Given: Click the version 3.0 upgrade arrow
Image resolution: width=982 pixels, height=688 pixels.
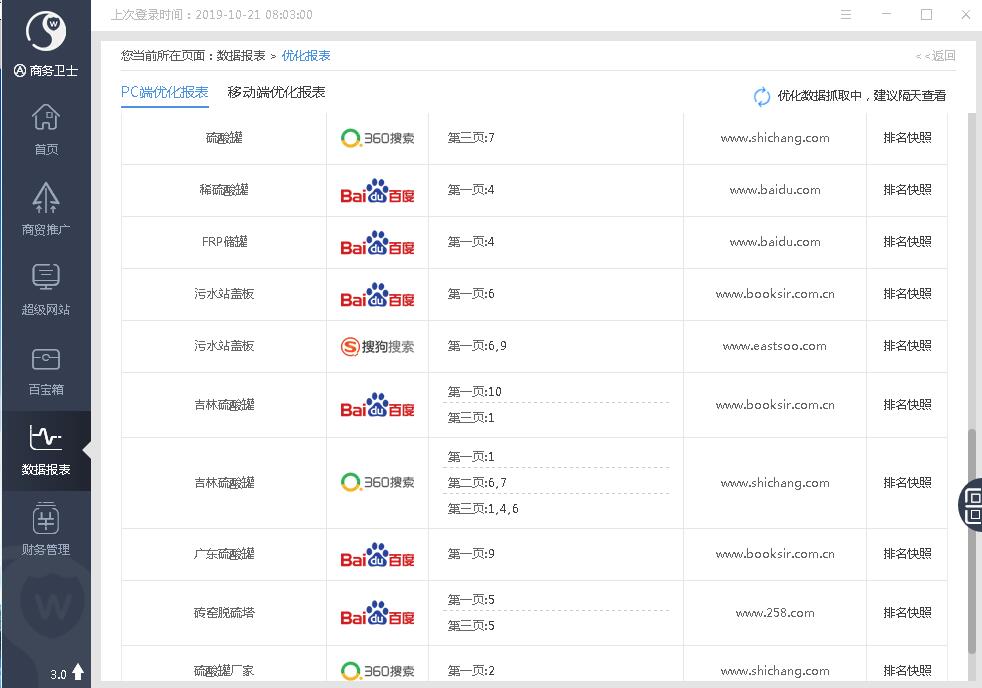Looking at the screenshot, I should 78,672.
